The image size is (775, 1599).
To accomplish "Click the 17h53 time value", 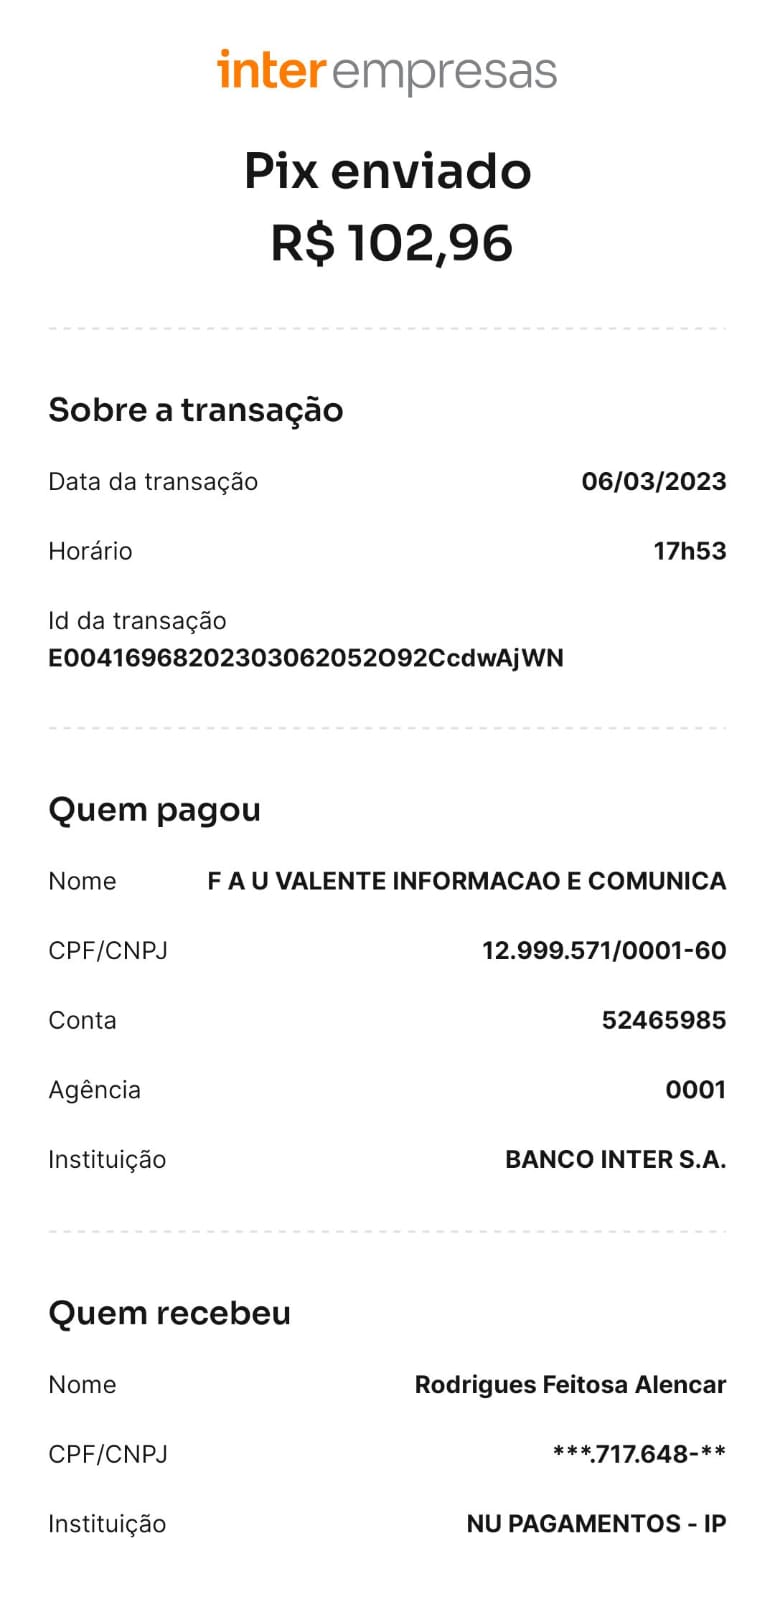I will pyautogui.click(x=690, y=551).
